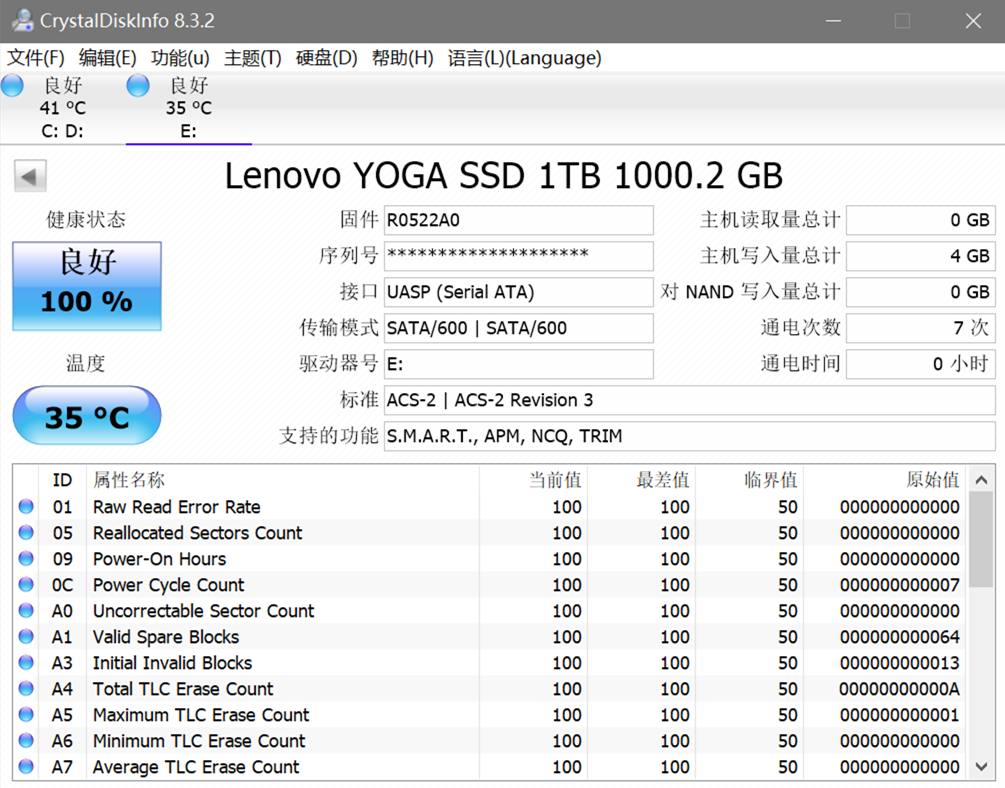Click the power on count 7 次 field
The image size is (1005, 788).
click(920, 328)
